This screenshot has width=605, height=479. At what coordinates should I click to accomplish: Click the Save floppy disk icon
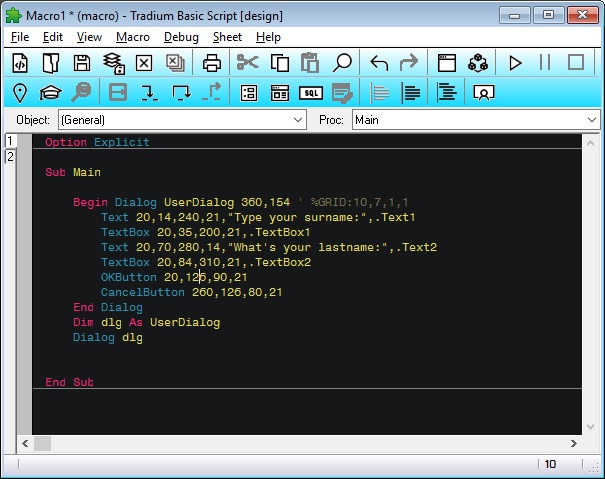[x=82, y=62]
